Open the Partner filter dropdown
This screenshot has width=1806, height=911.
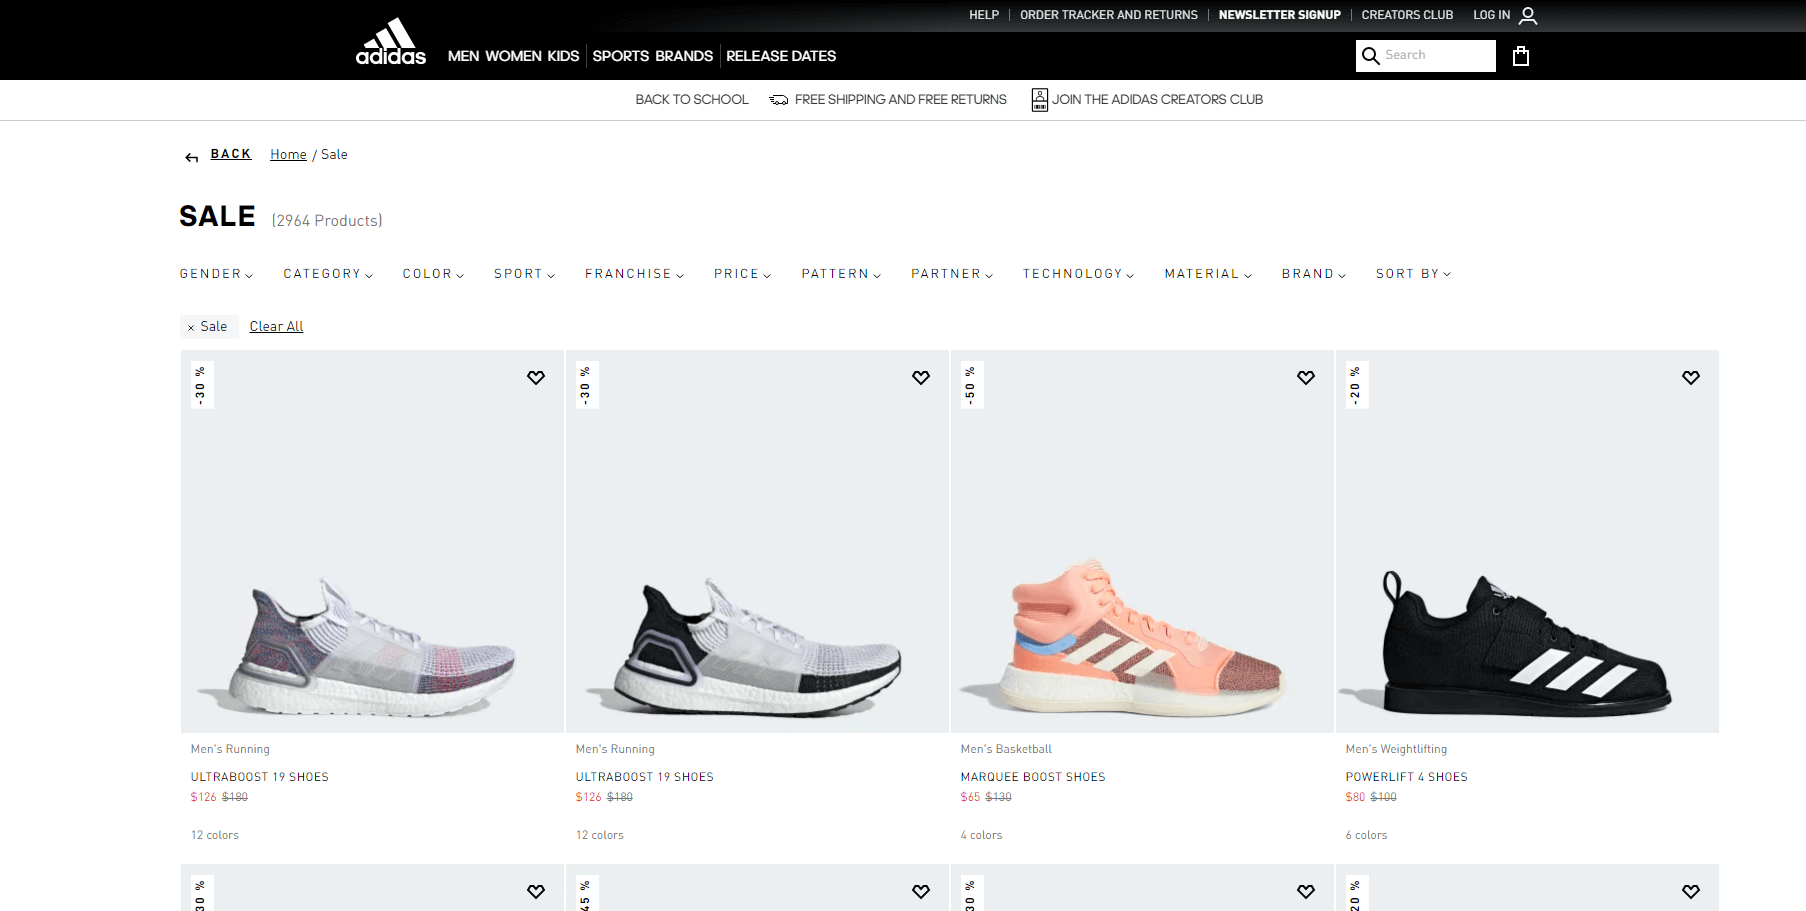952,274
